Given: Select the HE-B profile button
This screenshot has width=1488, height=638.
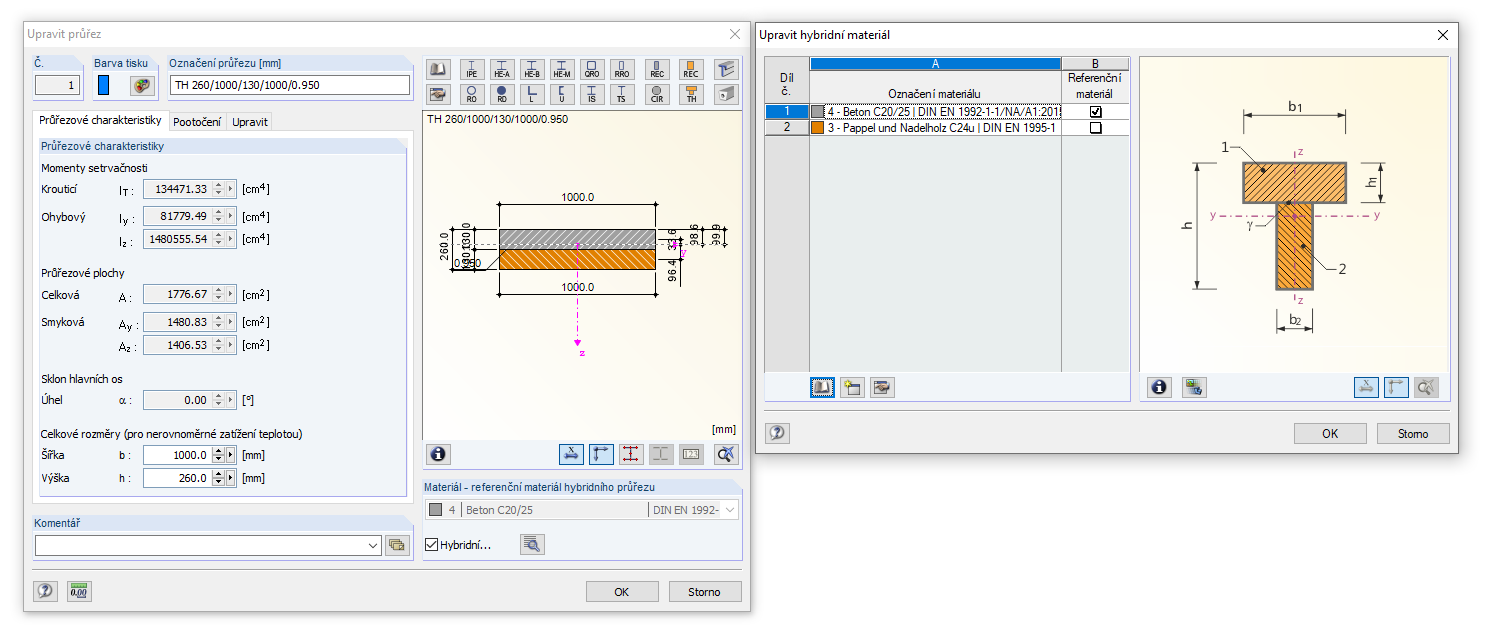Looking at the screenshot, I should click(532, 69).
